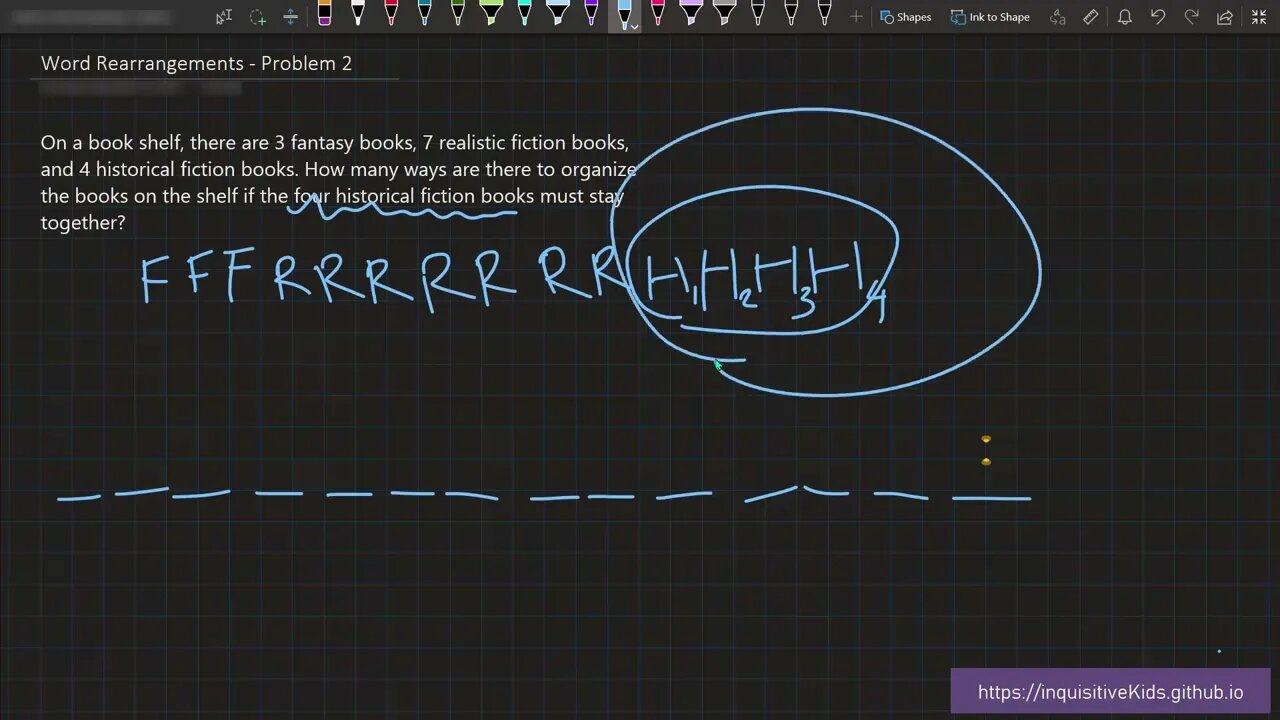Click the page title Word Rearrangements - Problem 2
The width and height of the screenshot is (1280, 720).
[196, 63]
